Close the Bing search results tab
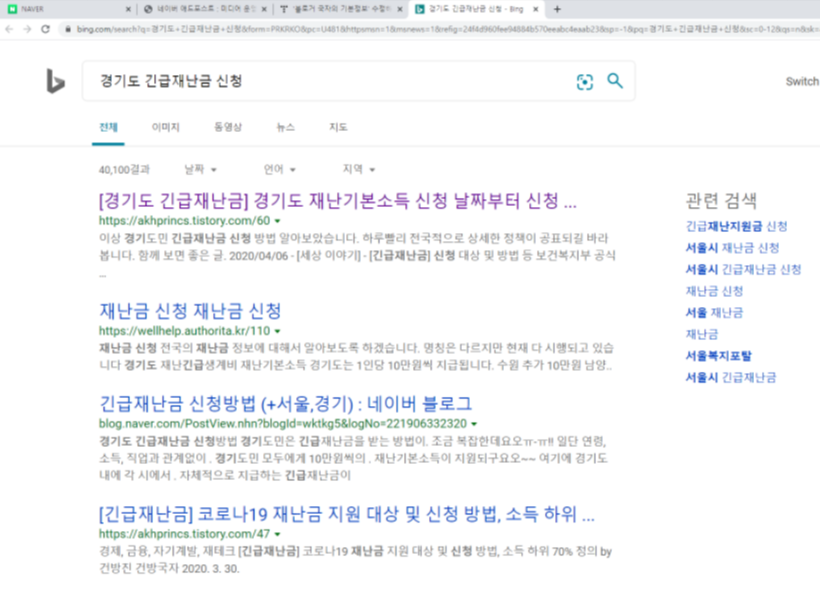Viewport: 820px width, 590px height. tap(536, 9)
